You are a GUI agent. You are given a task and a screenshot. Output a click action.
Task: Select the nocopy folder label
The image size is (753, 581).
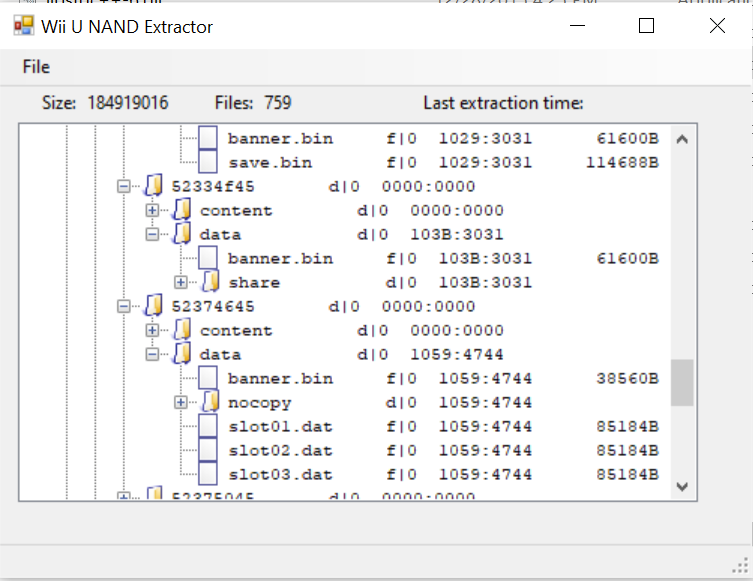(x=260, y=403)
